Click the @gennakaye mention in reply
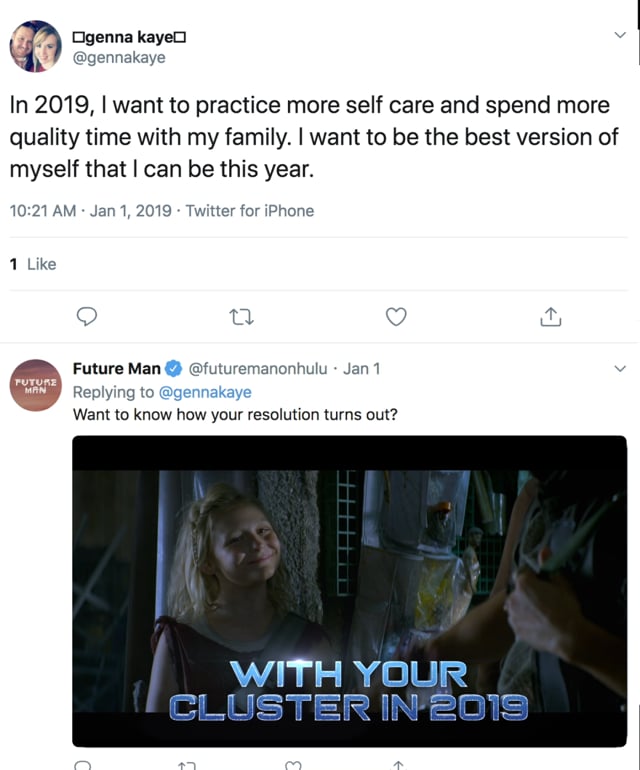This screenshot has height=770, width=640. [205, 392]
